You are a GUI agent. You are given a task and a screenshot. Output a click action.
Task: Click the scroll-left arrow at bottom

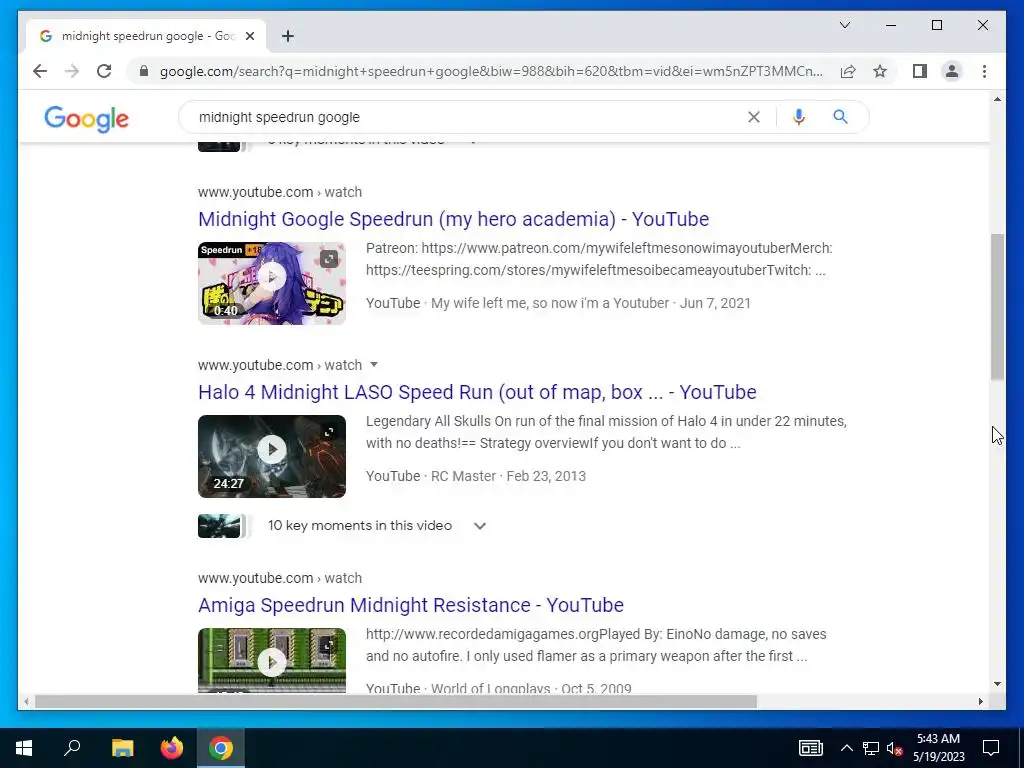(x=26, y=701)
